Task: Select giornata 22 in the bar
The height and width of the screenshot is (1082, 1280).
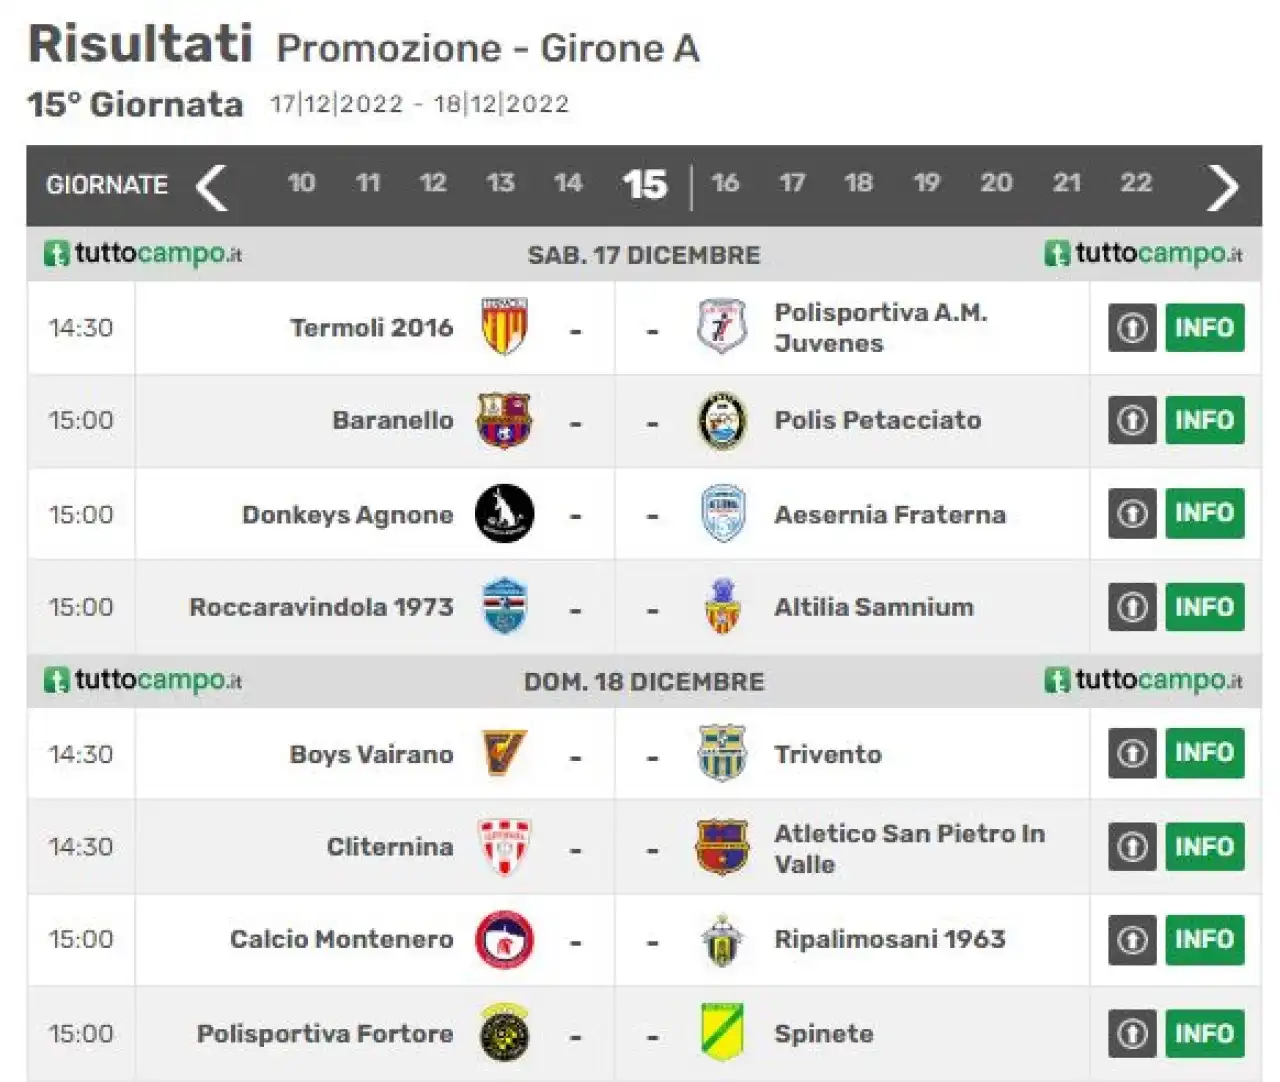Action: pyautogui.click(x=1136, y=183)
